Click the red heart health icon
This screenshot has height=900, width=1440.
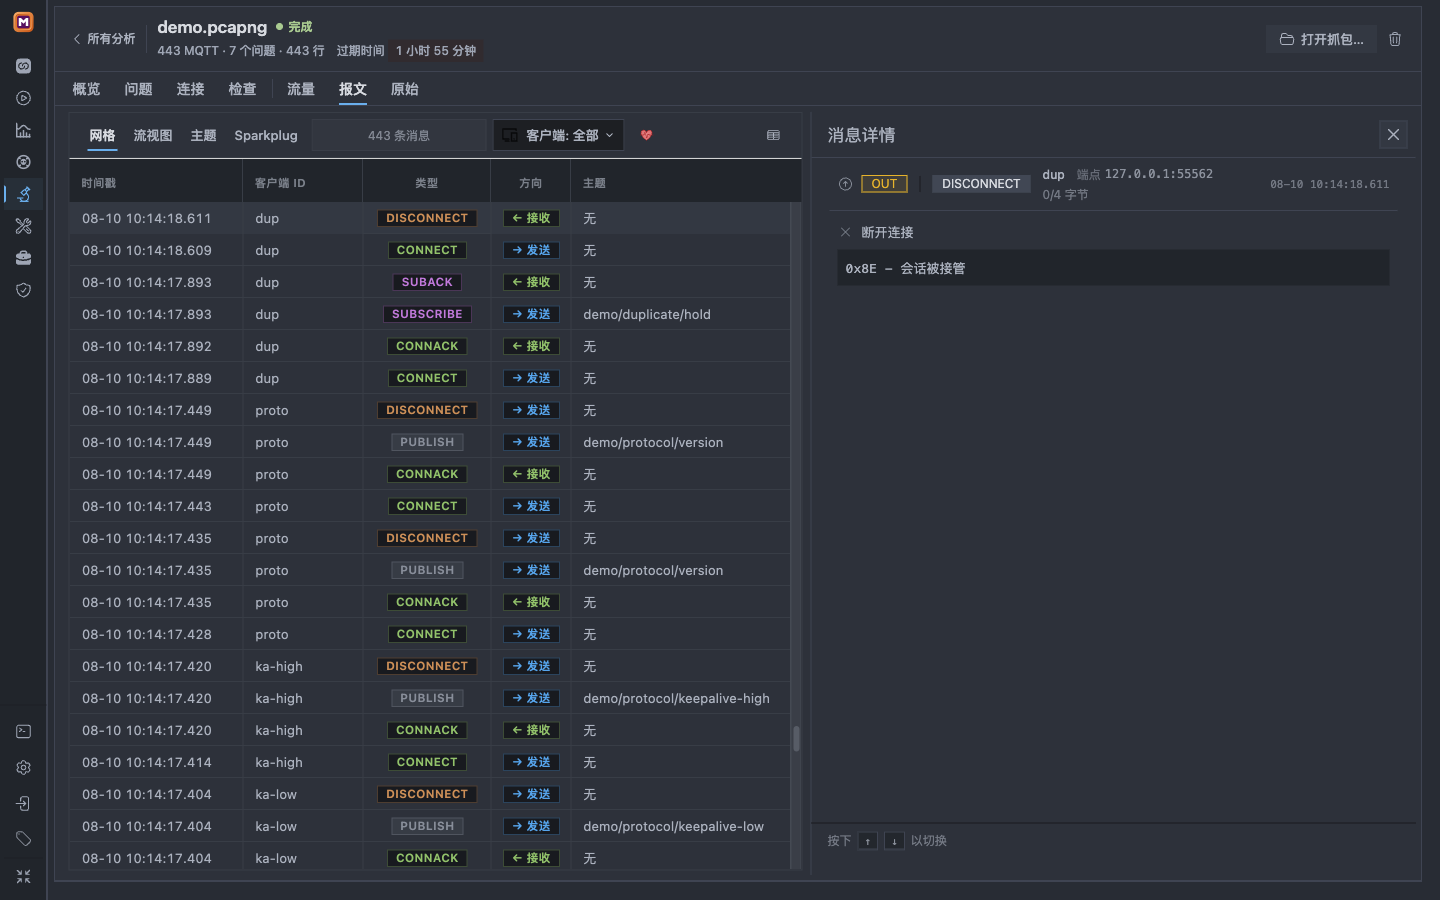pyautogui.click(x=646, y=135)
